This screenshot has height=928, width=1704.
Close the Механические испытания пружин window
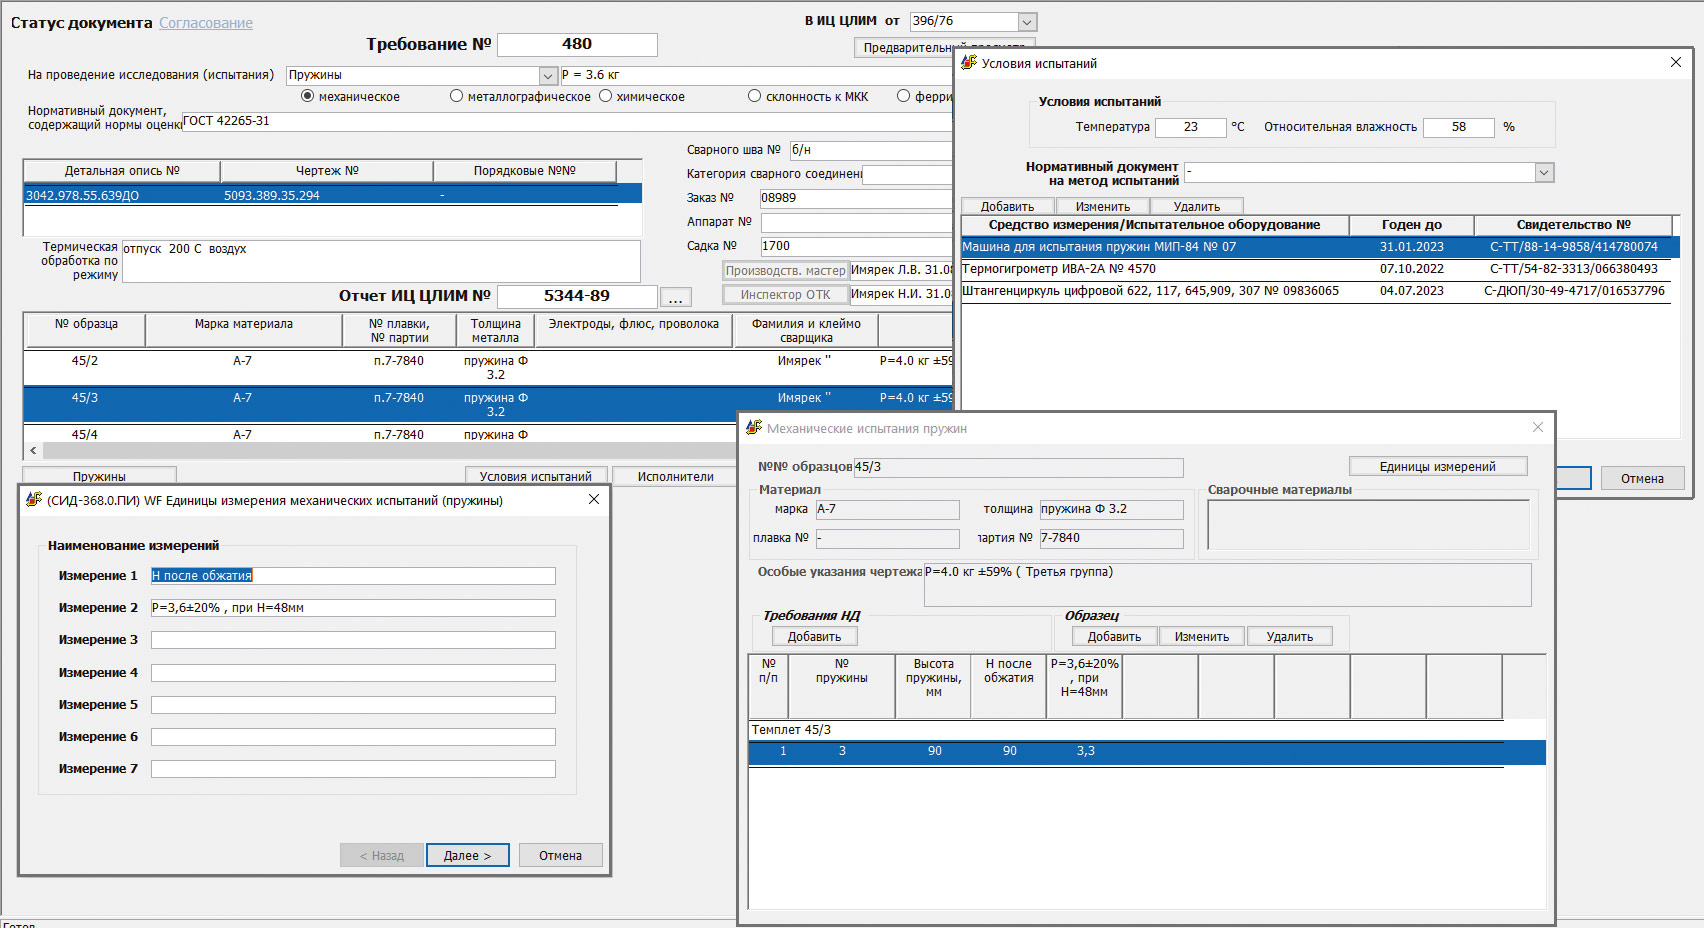tap(1538, 428)
